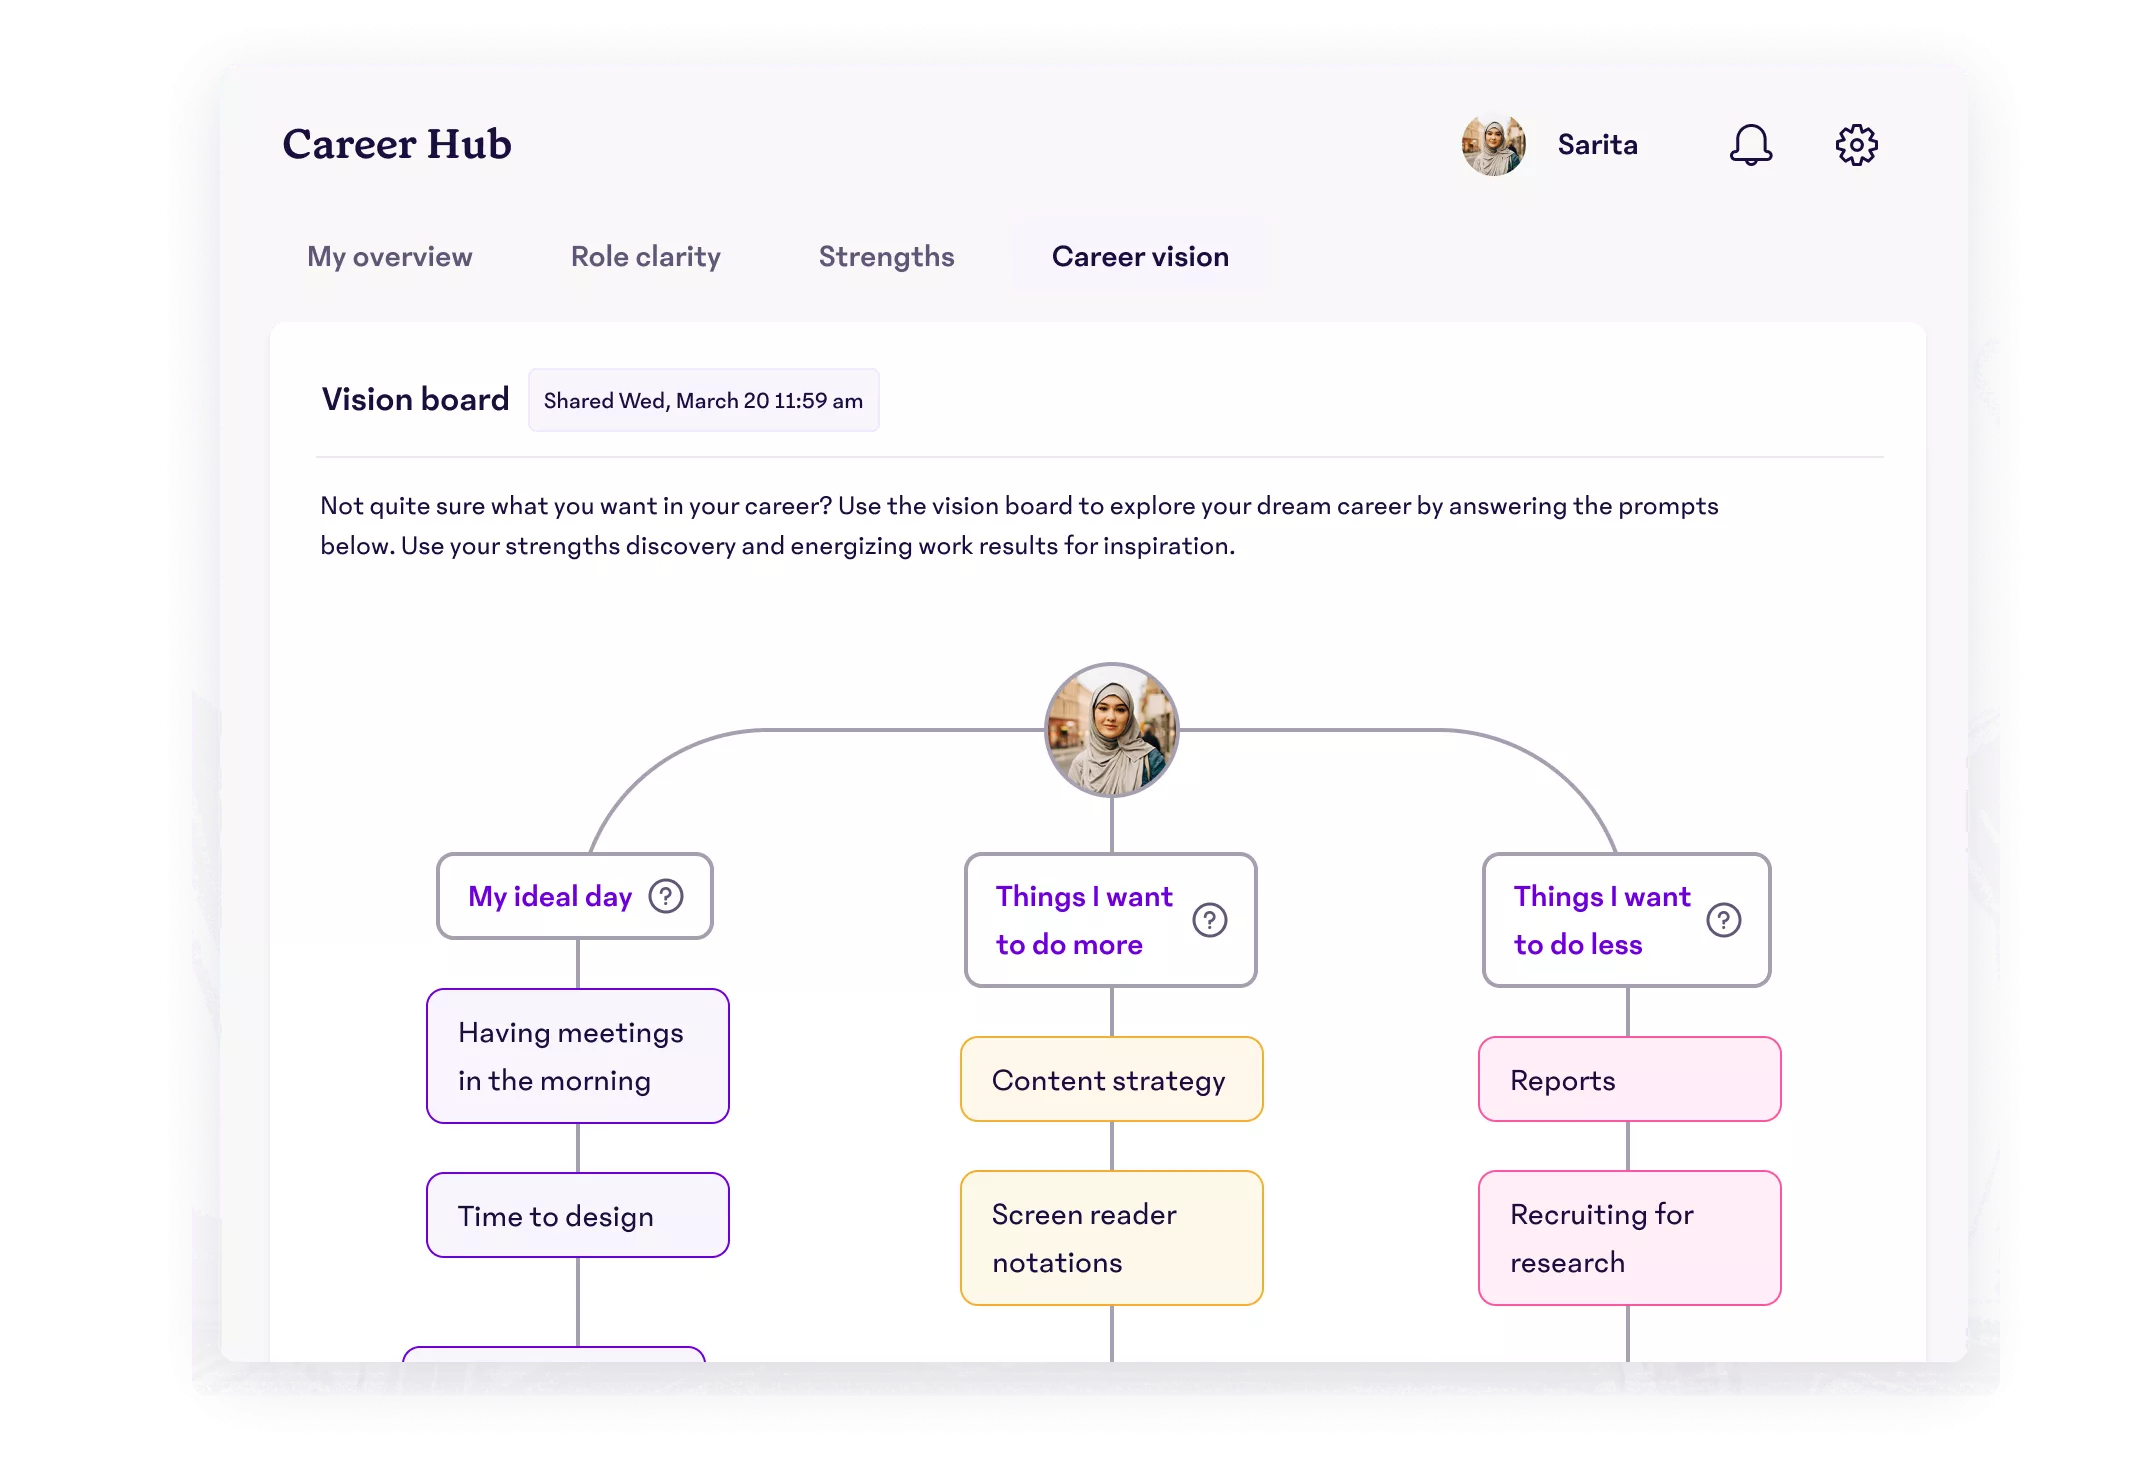Click the Shared date timestamp button

(x=703, y=399)
